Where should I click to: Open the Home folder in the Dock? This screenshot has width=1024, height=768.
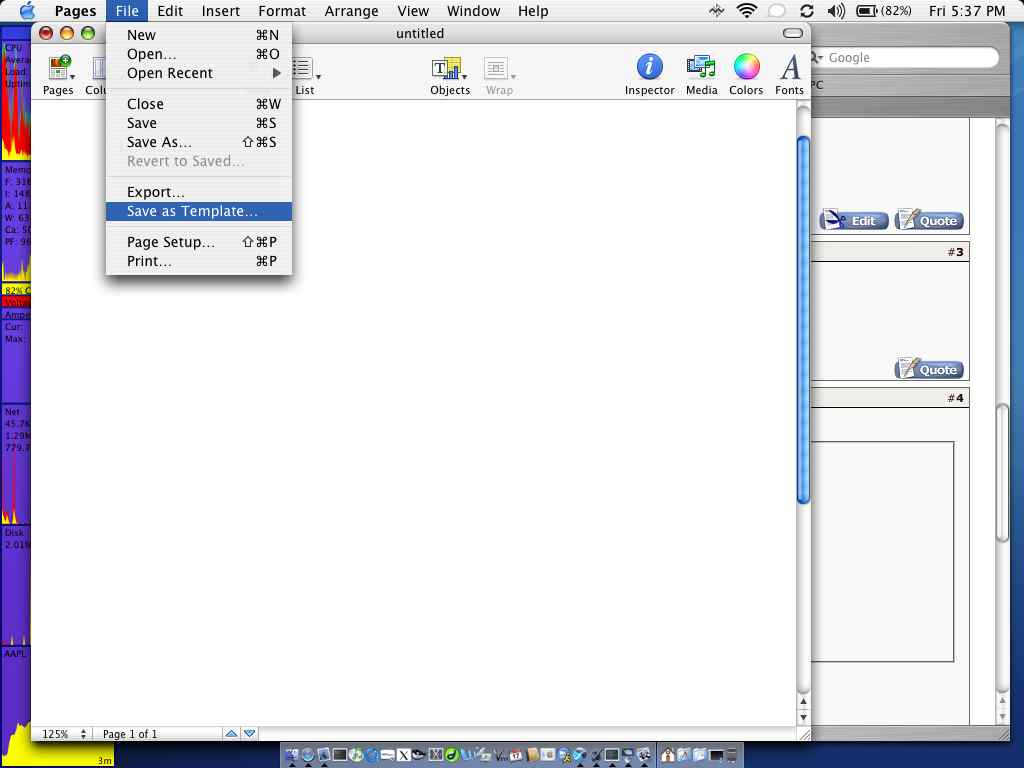pyautogui.click(x=667, y=755)
